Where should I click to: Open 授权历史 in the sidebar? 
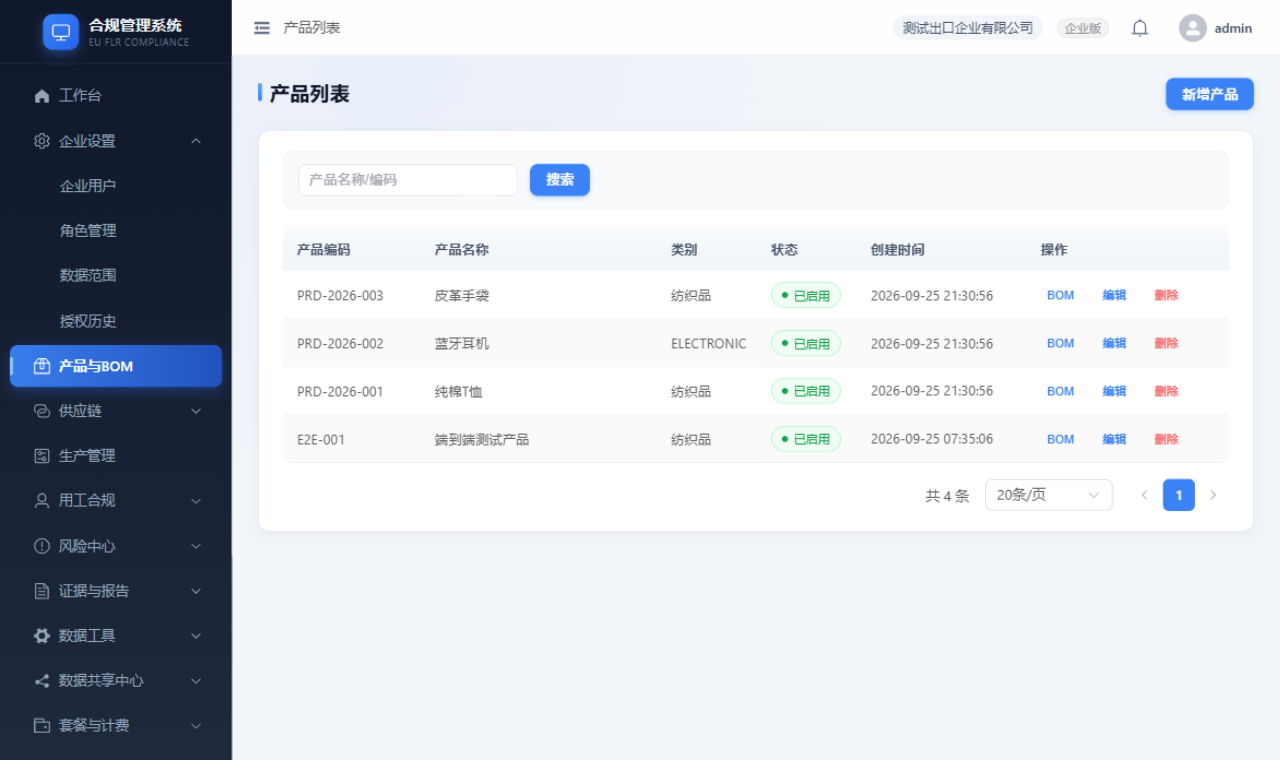(x=88, y=321)
